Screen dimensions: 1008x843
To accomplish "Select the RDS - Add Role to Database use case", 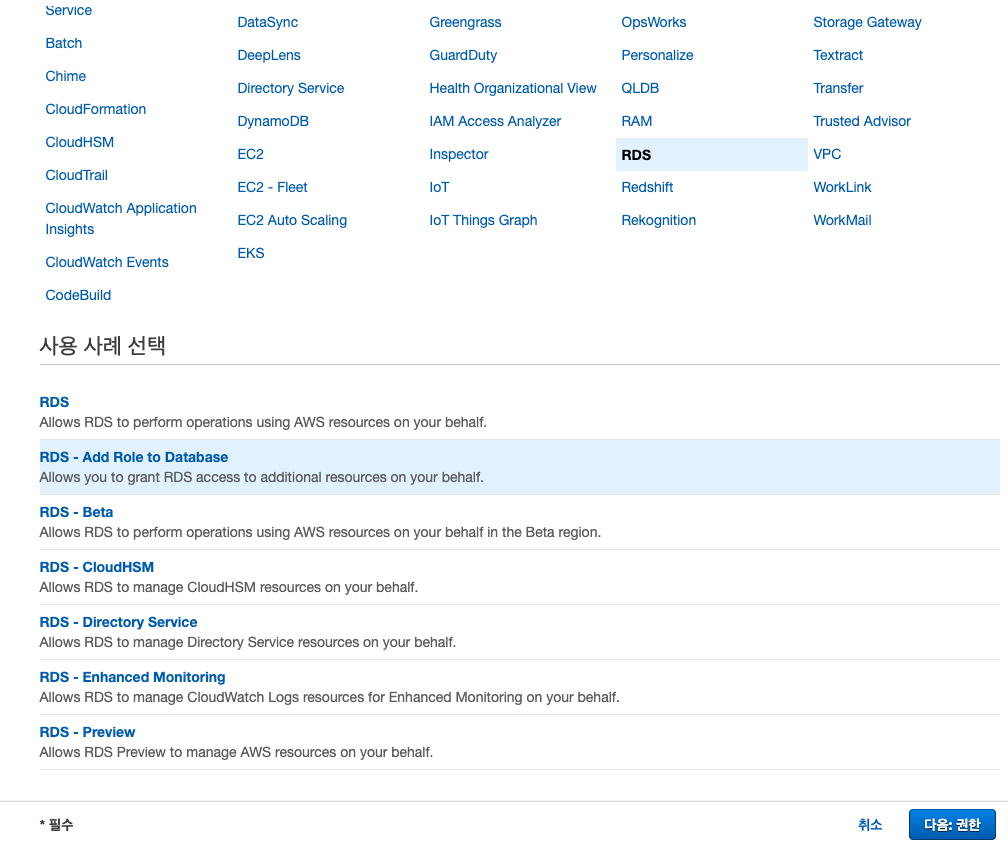I will pos(134,457).
